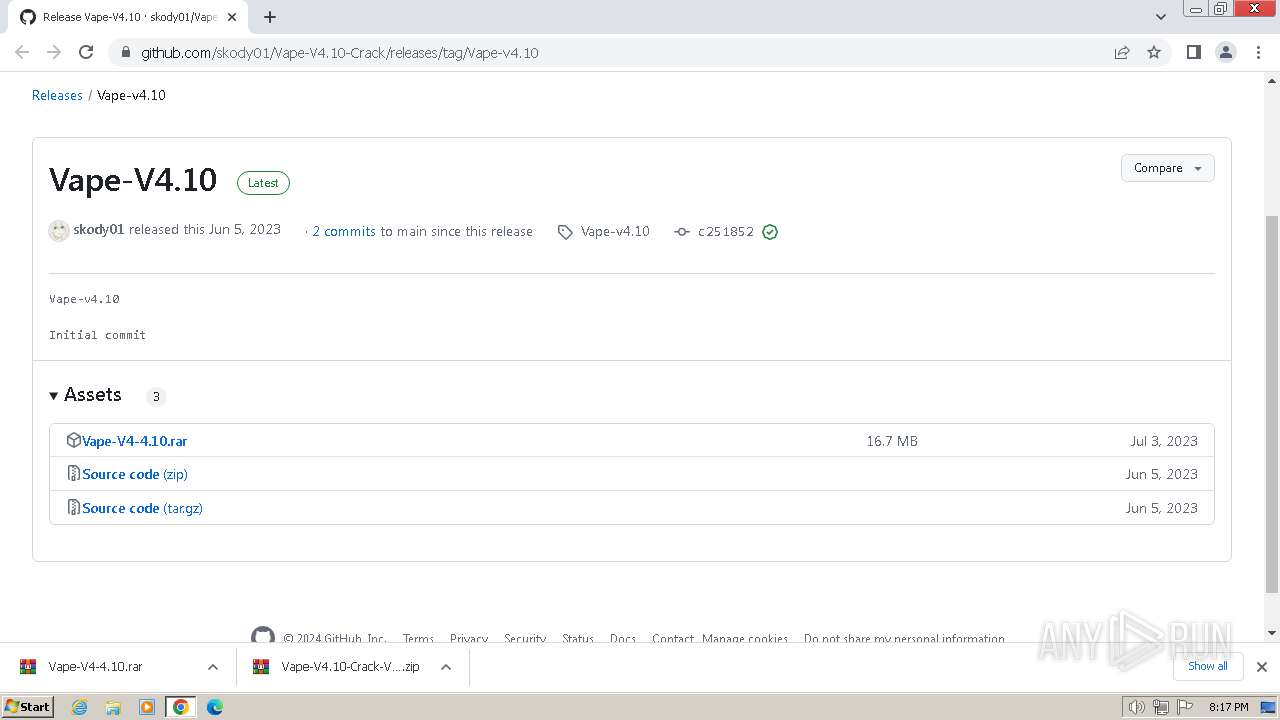
Task: Open Compare dropdown
Action: 1167,168
